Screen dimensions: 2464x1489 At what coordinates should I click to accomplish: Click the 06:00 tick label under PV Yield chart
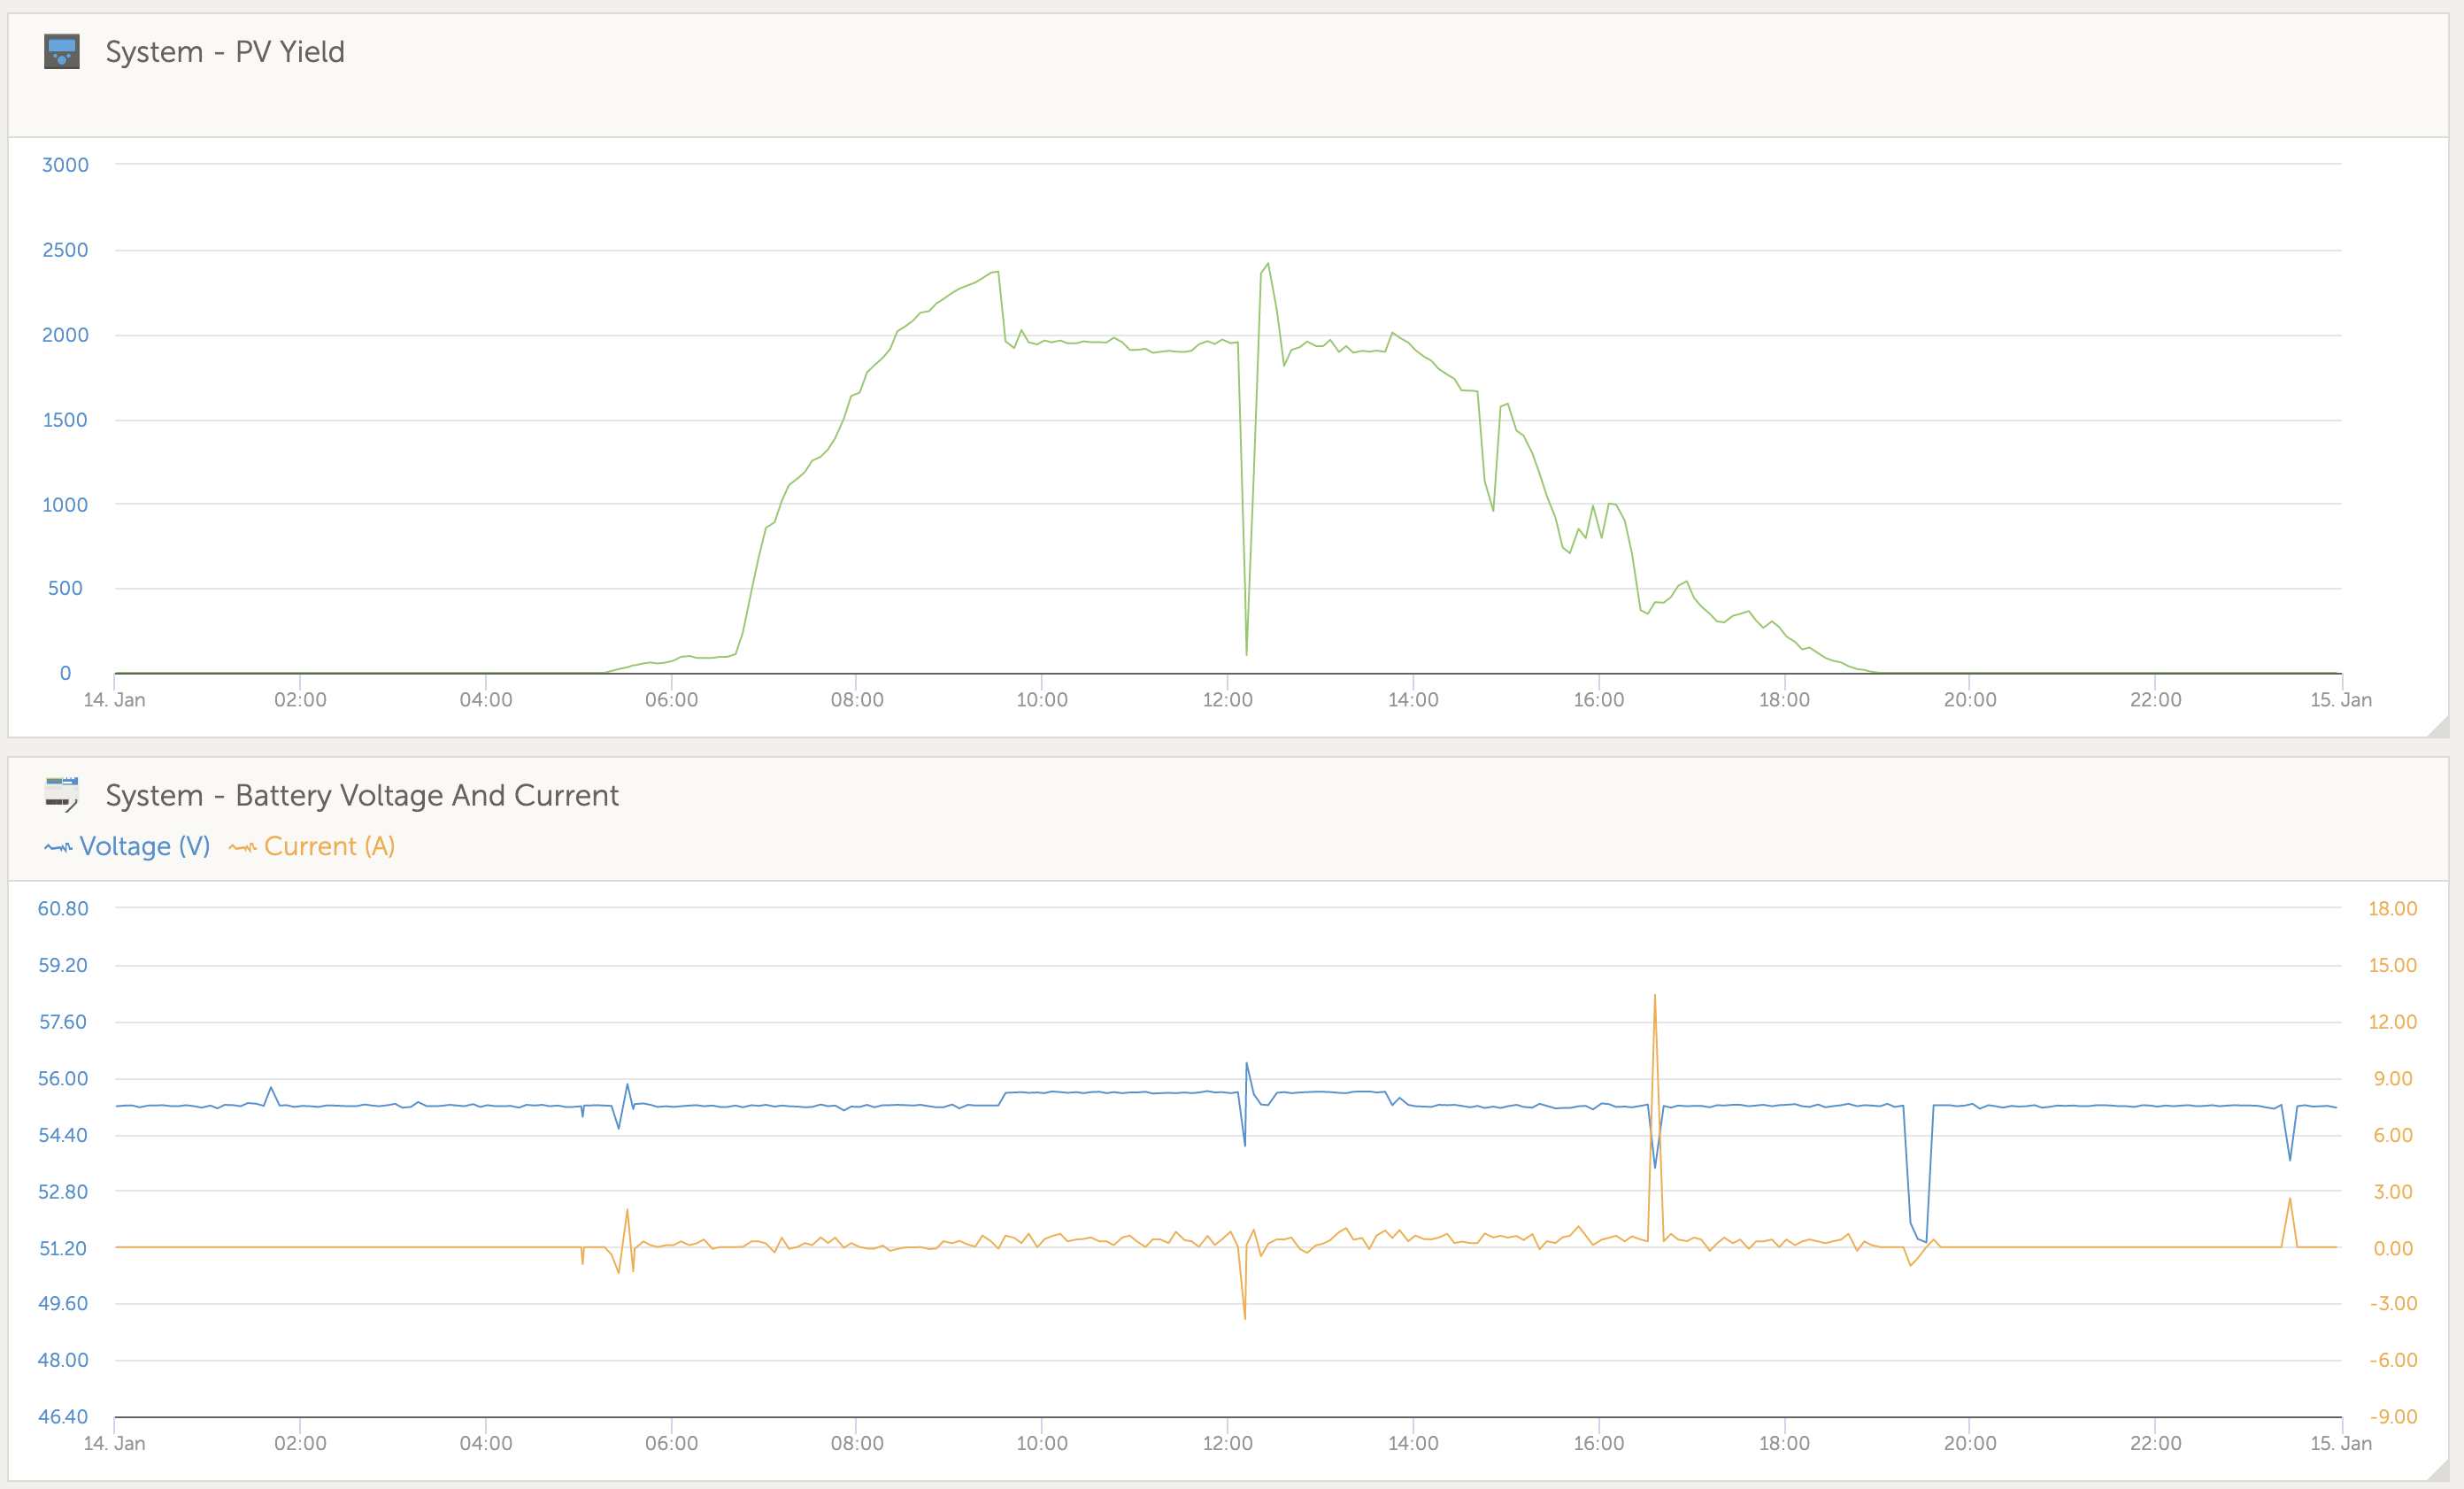(671, 700)
